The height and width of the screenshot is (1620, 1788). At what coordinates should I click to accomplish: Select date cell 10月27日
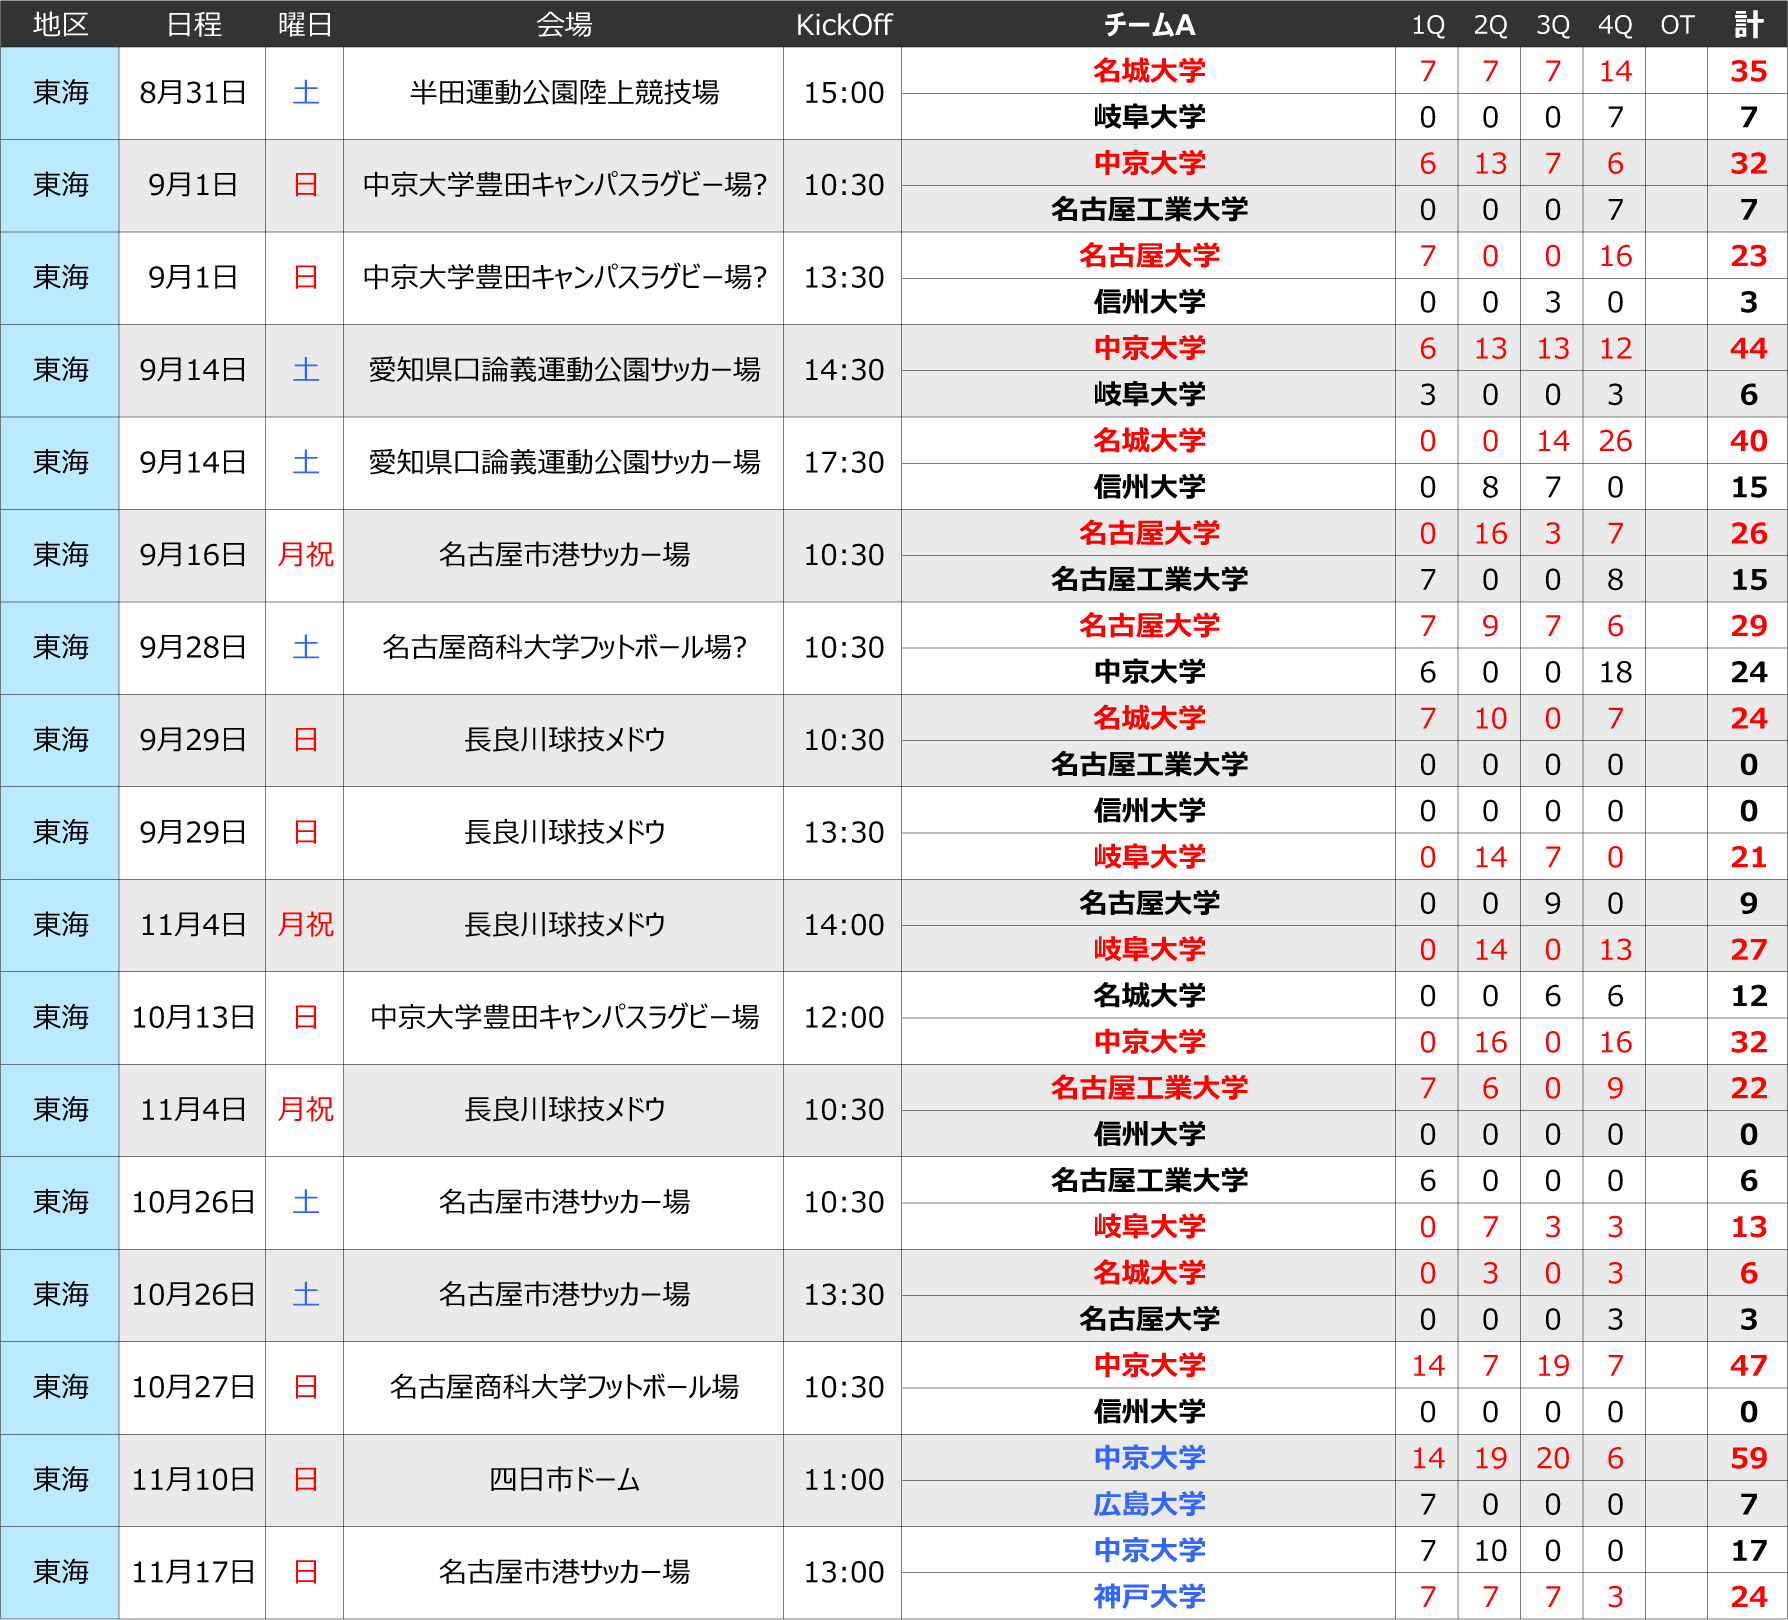pos(193,1388)
